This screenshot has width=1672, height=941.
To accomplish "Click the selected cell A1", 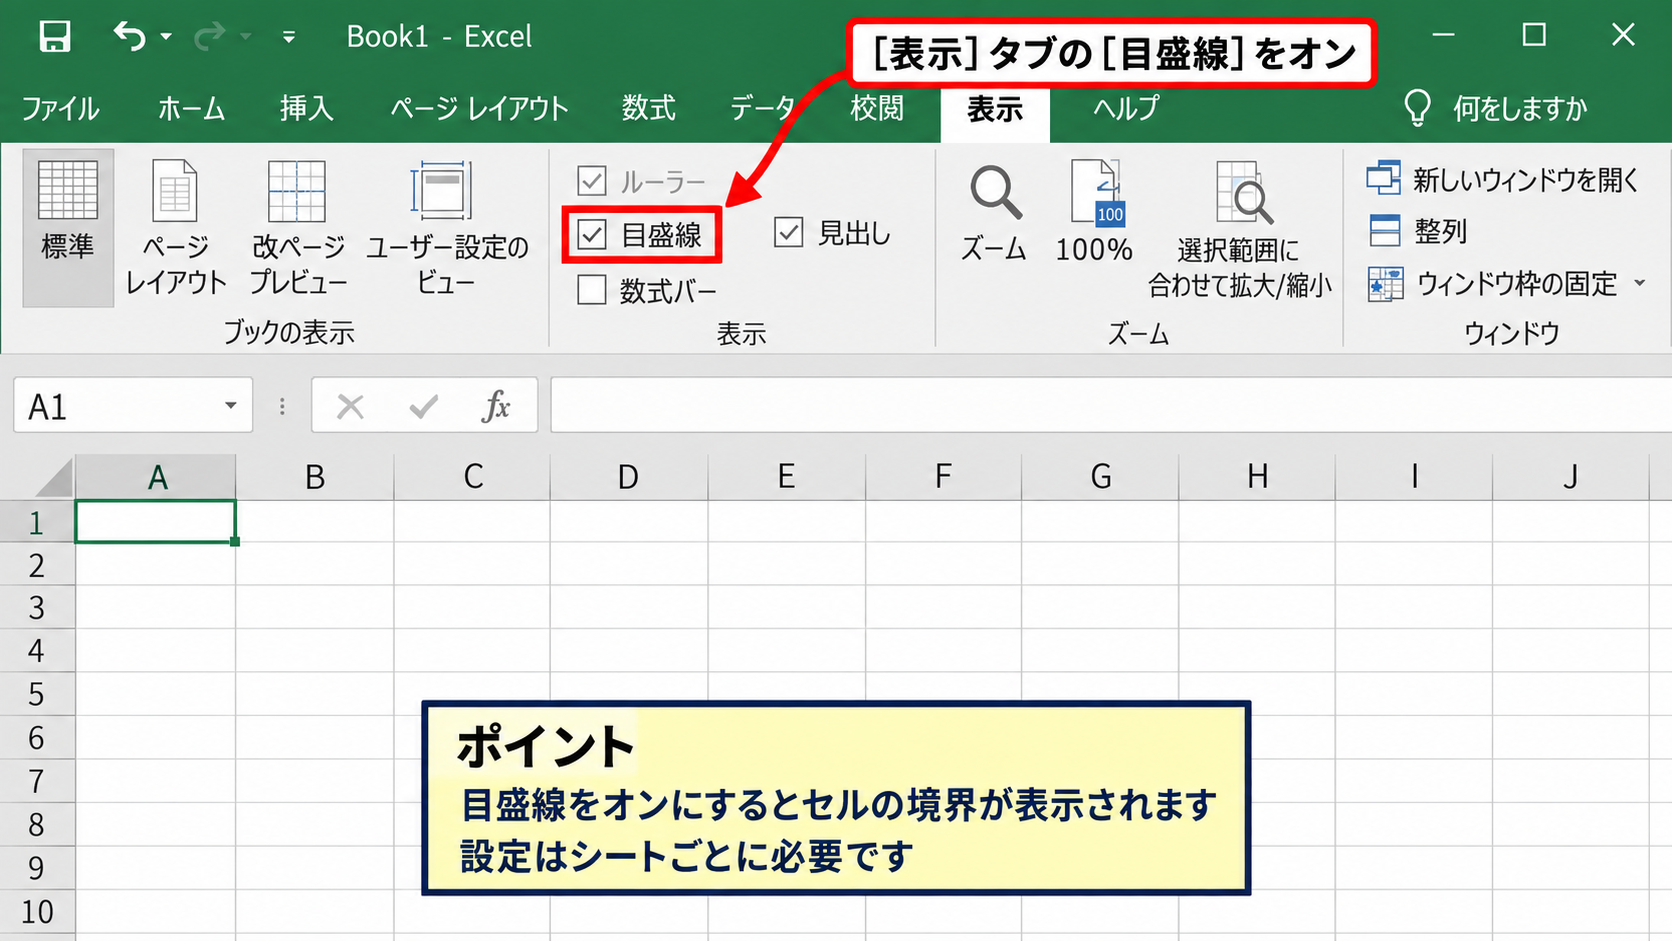I will coord(156,522).
